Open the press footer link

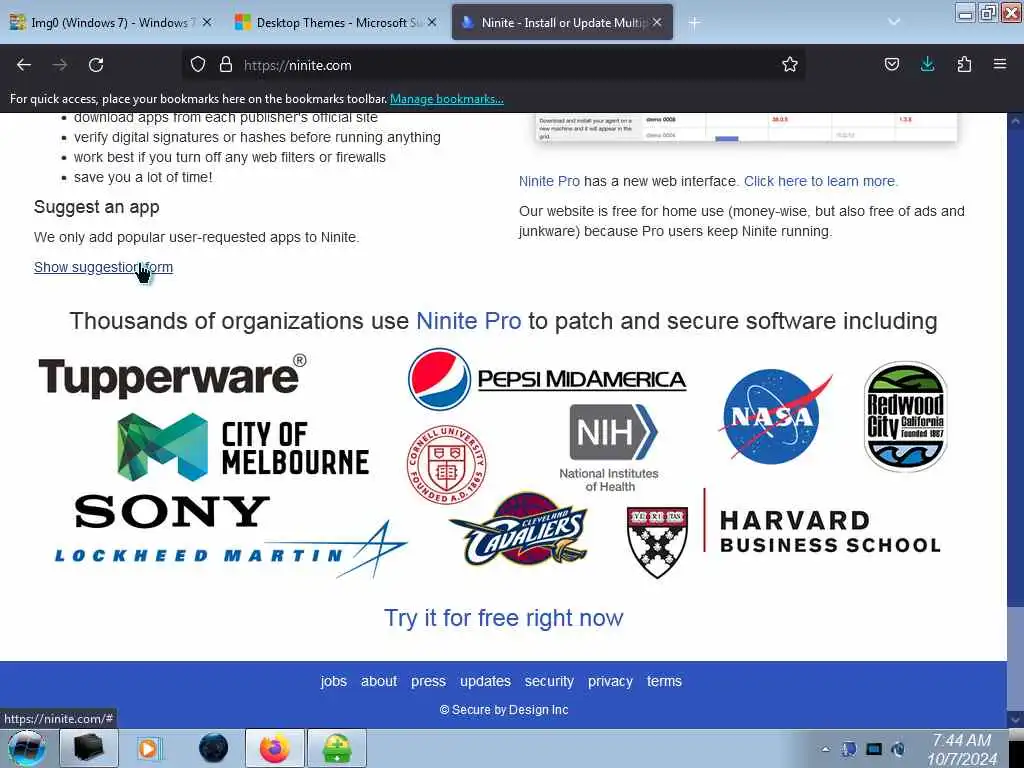428,681
